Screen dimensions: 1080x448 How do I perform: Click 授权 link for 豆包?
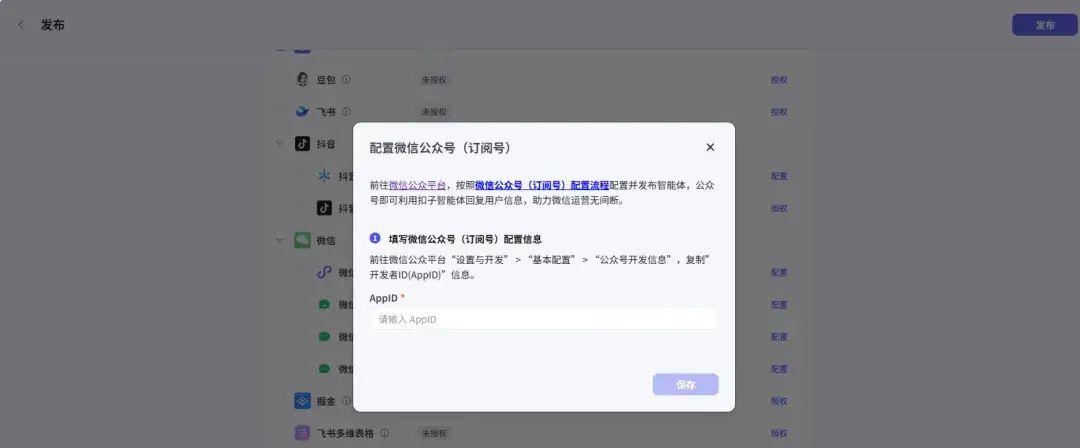click(x=779, y=80)
